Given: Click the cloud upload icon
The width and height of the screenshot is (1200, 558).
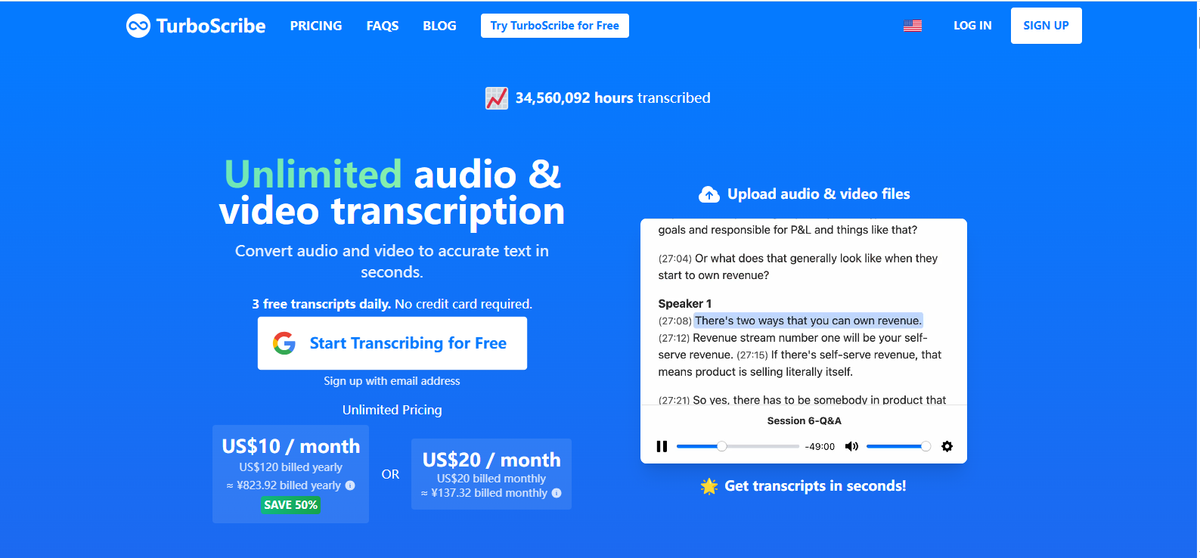Looking at the screenshot, I should pyautogui.click(x=709, y=194).
